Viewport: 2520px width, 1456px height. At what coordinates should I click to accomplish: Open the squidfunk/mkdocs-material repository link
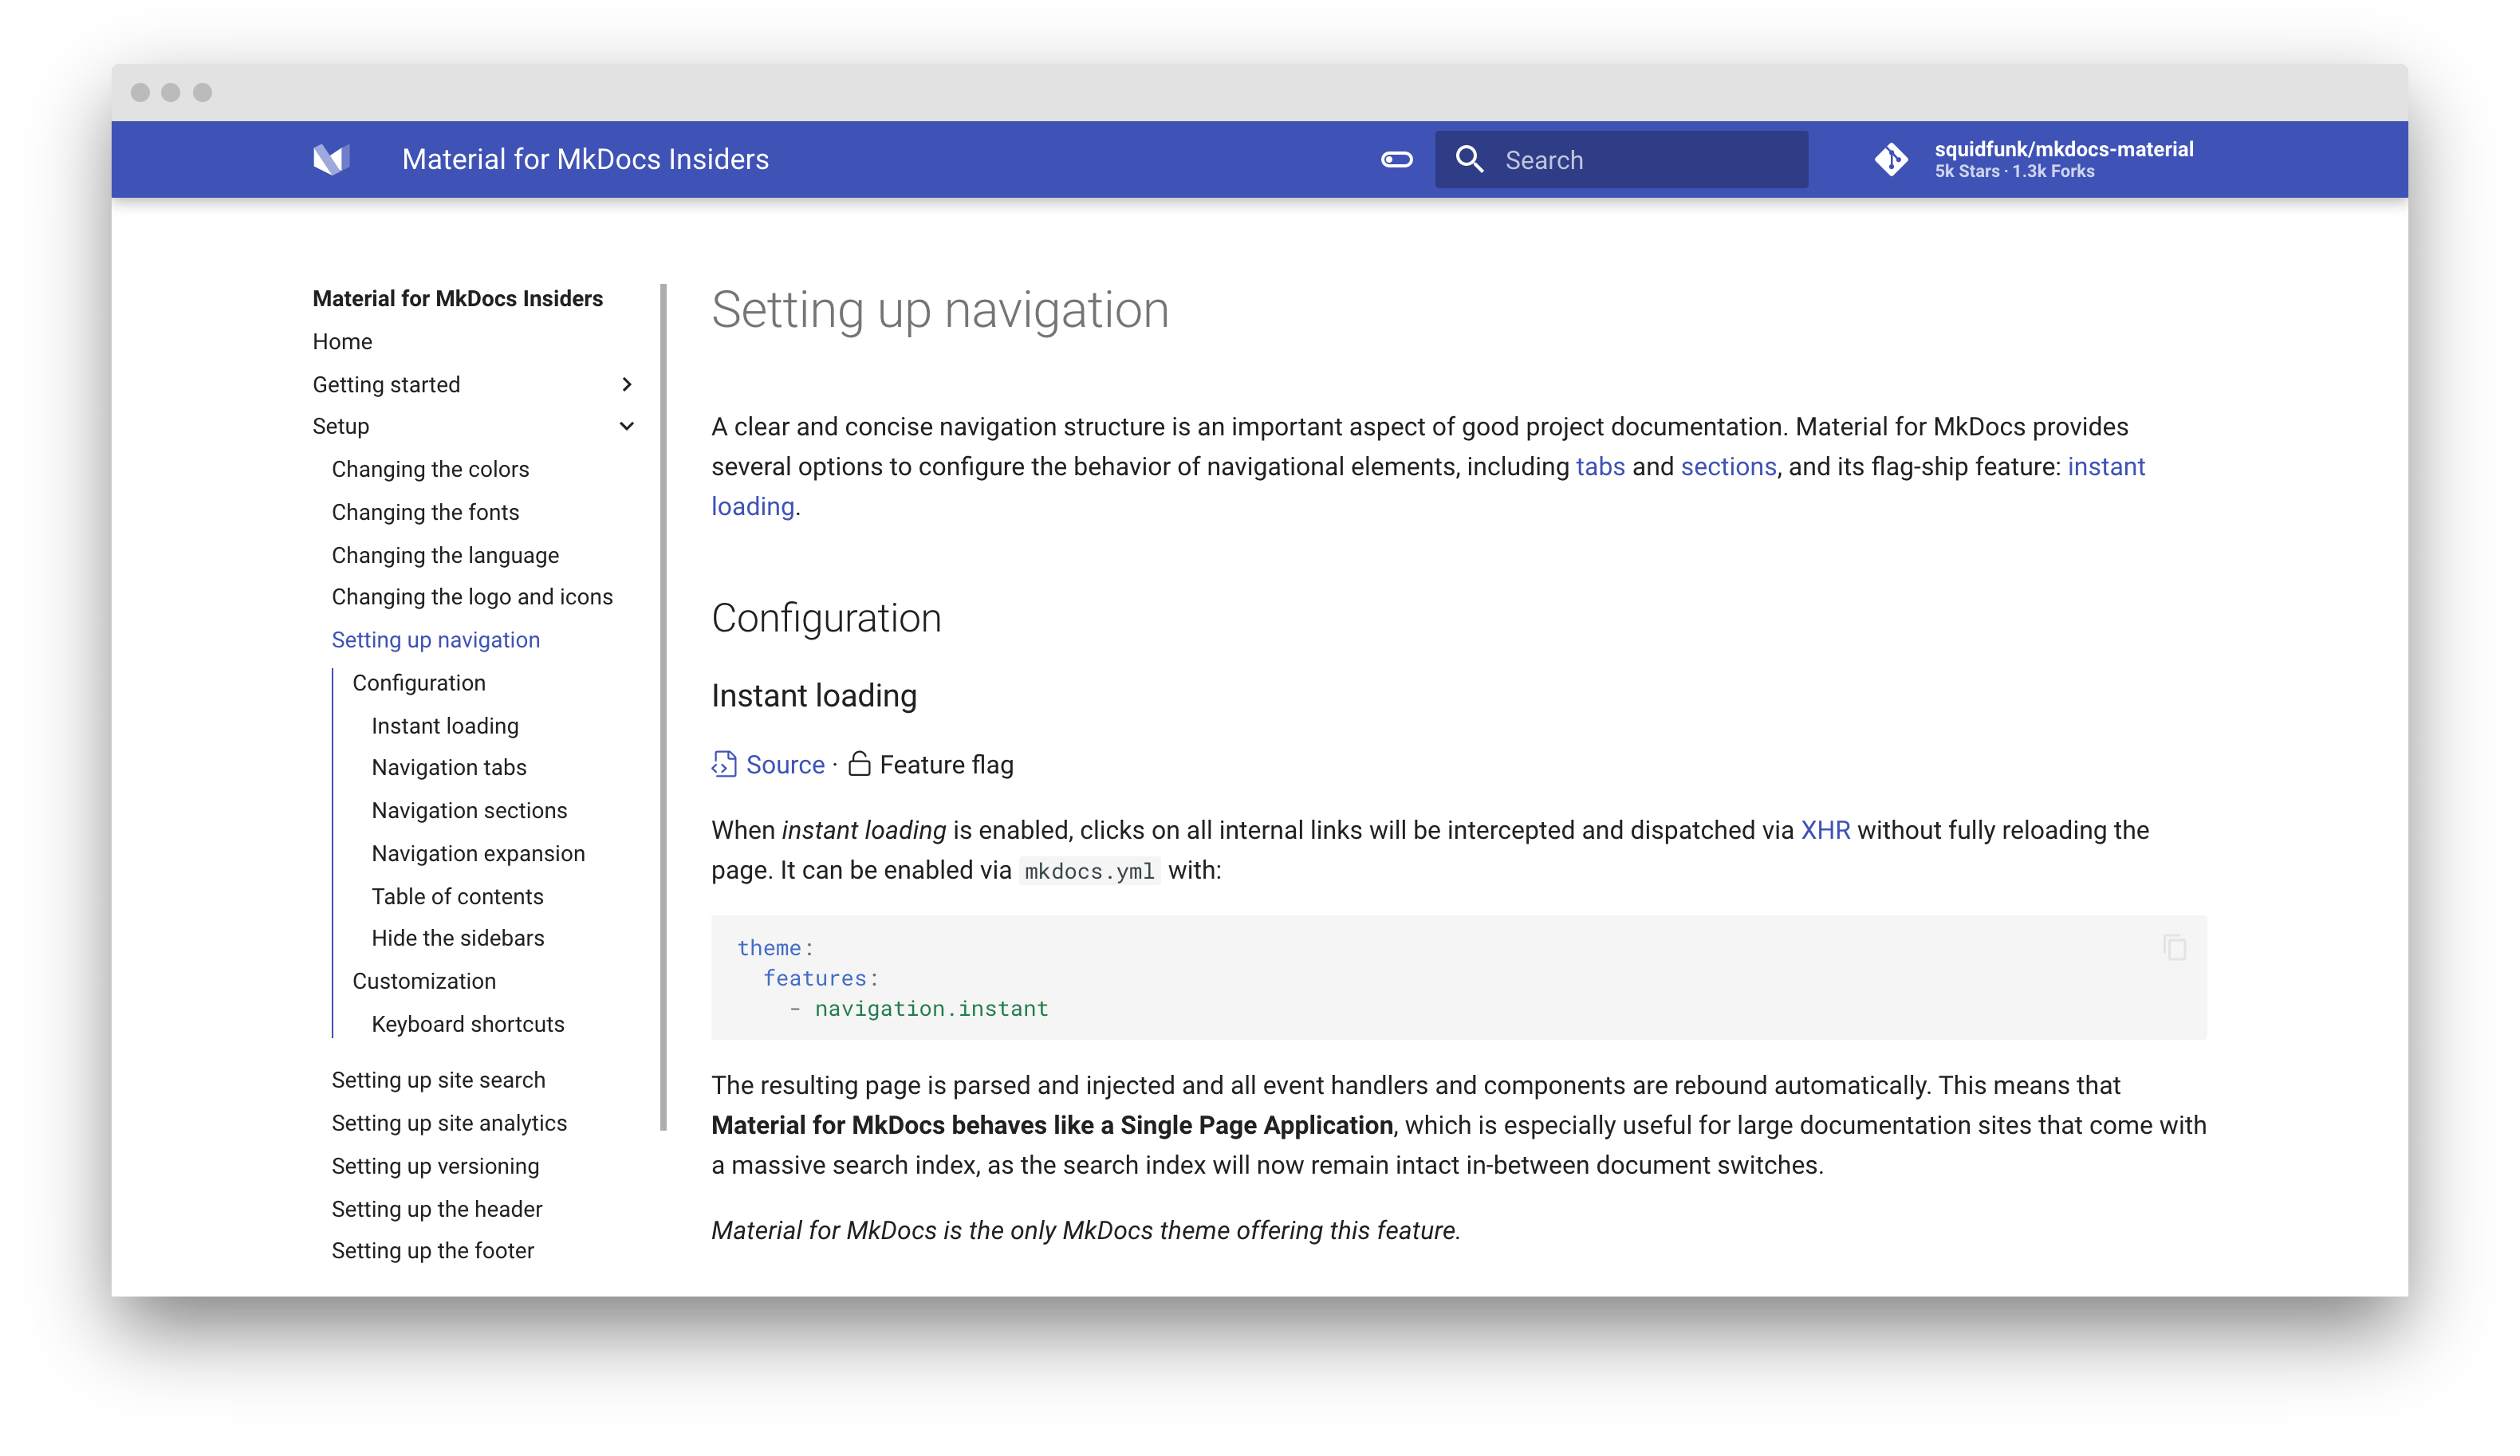(2063, 150)
